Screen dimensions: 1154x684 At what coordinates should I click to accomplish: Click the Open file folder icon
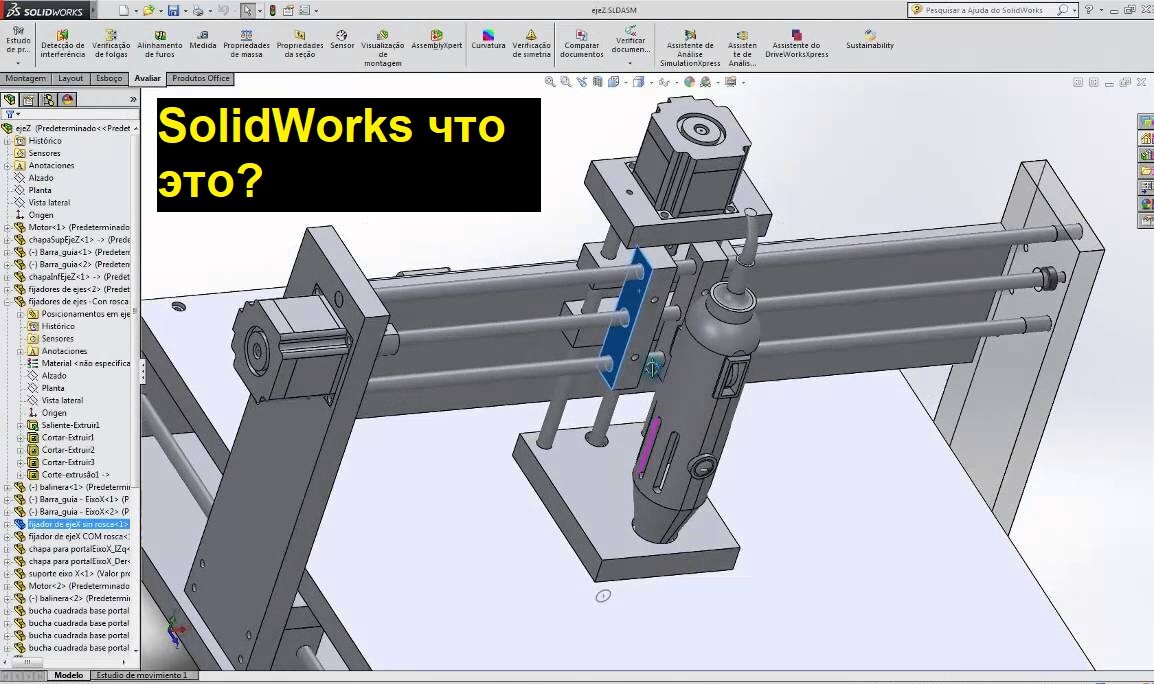coord(149,10)
